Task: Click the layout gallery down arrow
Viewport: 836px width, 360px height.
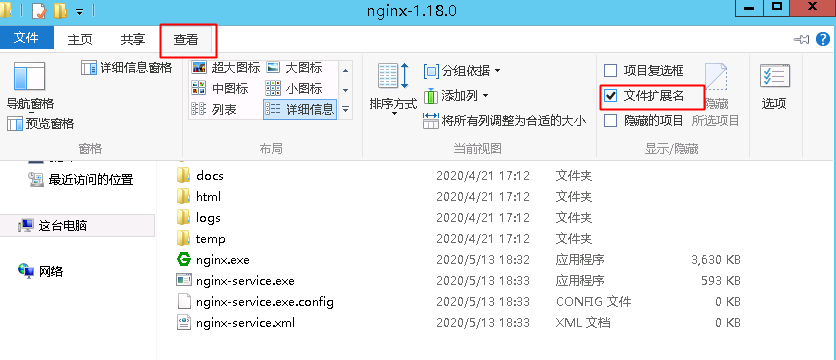Action: 345,90
